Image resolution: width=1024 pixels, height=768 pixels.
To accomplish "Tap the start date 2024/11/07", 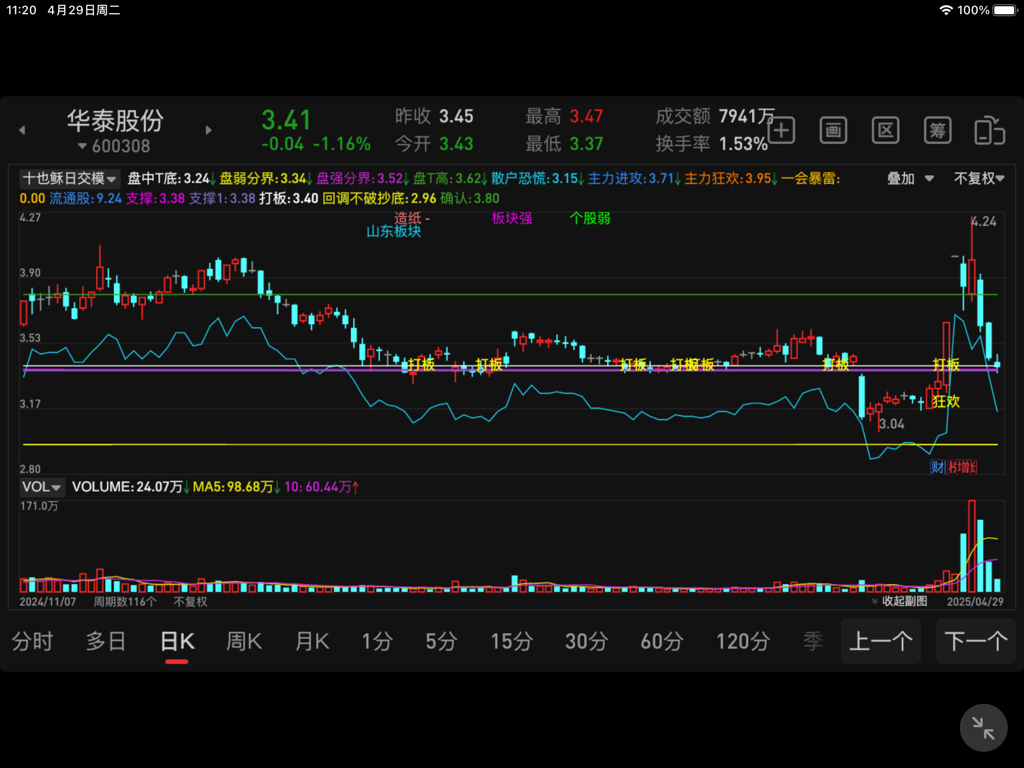I will coord(48,601).
